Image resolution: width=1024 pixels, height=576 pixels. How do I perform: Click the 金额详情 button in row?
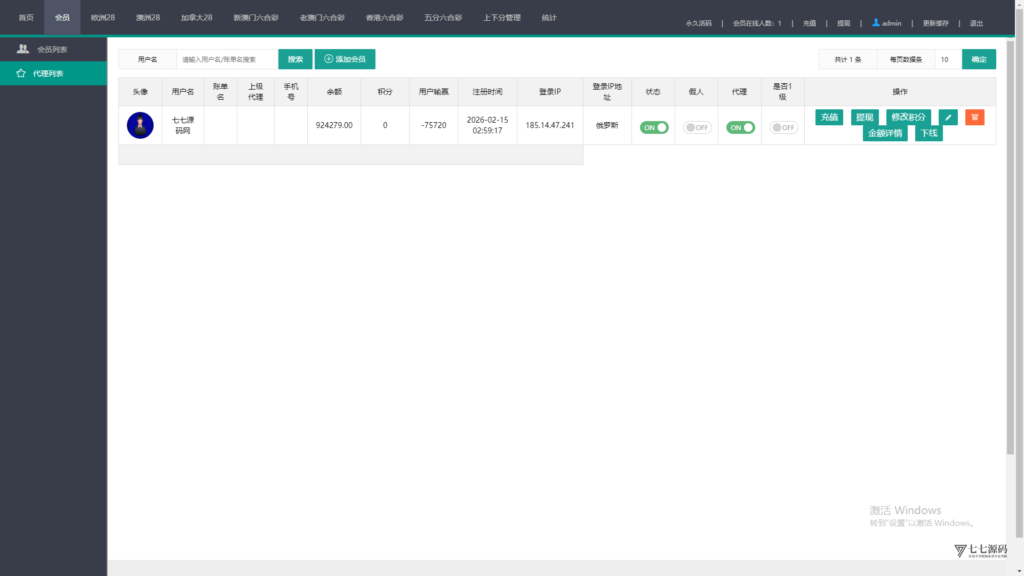pyautogui.click(x=885, y=133)
